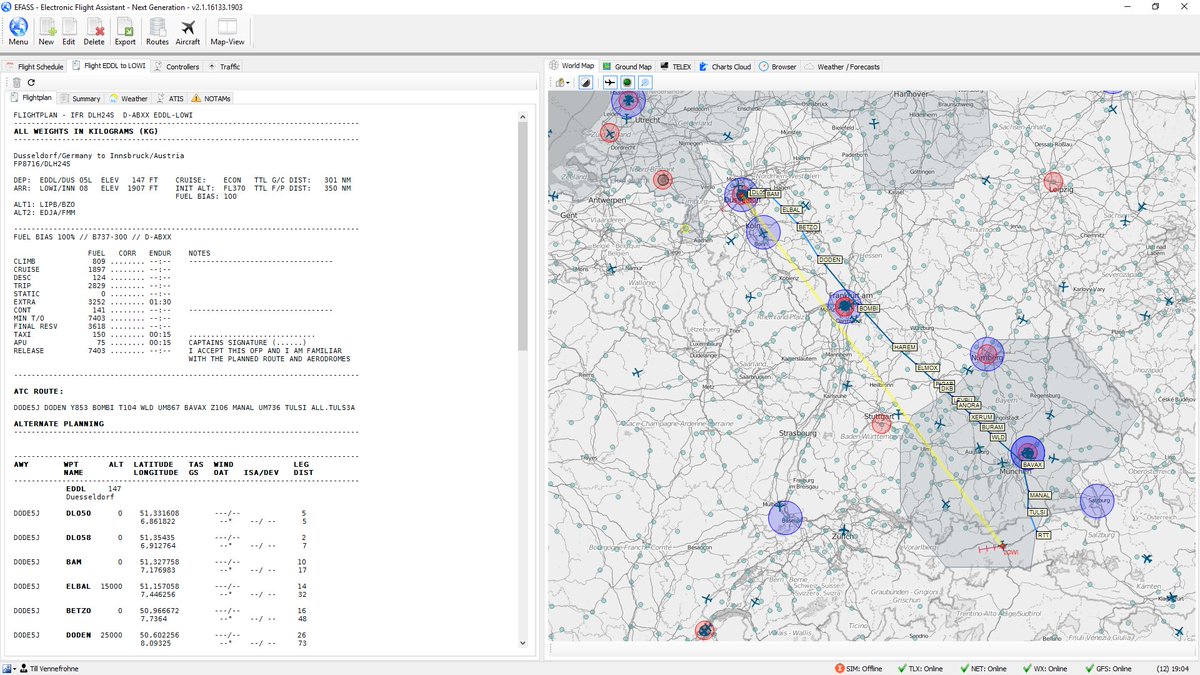Click the scroll-up arrow of flight plan
The height and width of the screenshot is (675, 1200).
click(x=522, y=115)
